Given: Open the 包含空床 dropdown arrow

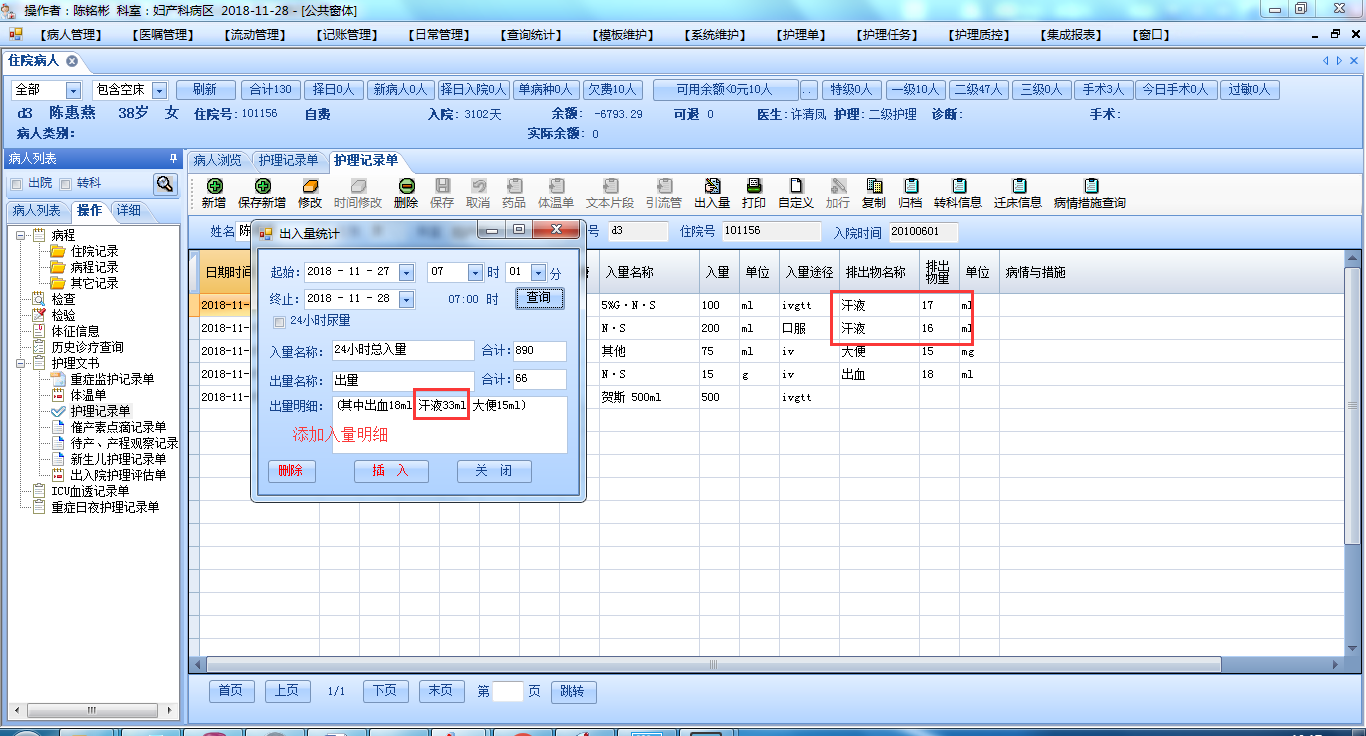Looking at the screenshot, I should click(x=160, y=90).
